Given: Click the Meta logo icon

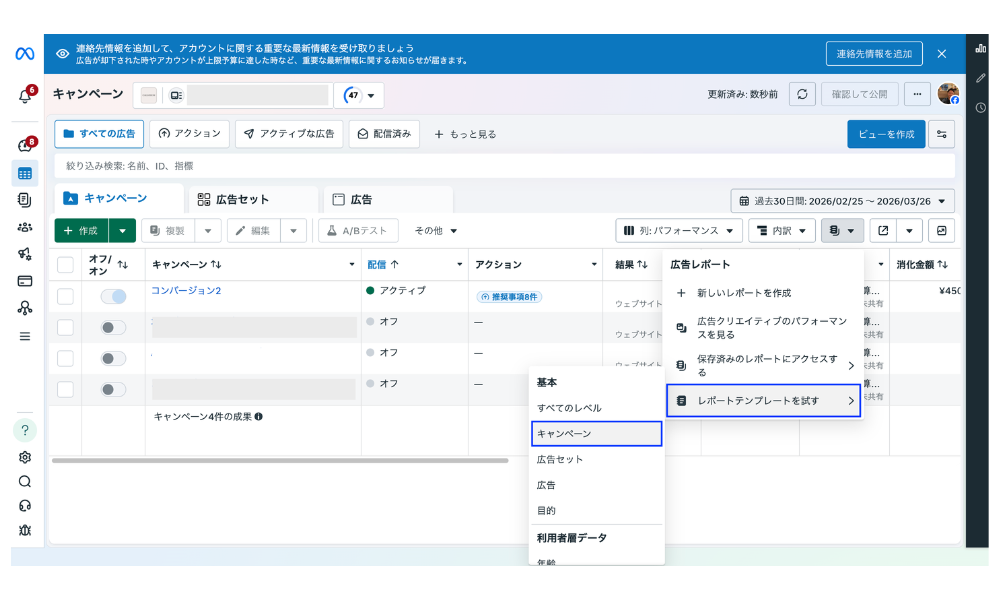Looking at the screenshot, I should click(x=25, y=54).
